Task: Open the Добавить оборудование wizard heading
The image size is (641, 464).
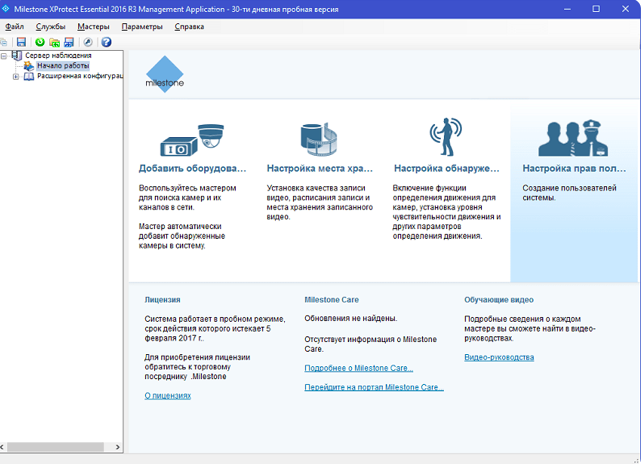Action: 193,168
